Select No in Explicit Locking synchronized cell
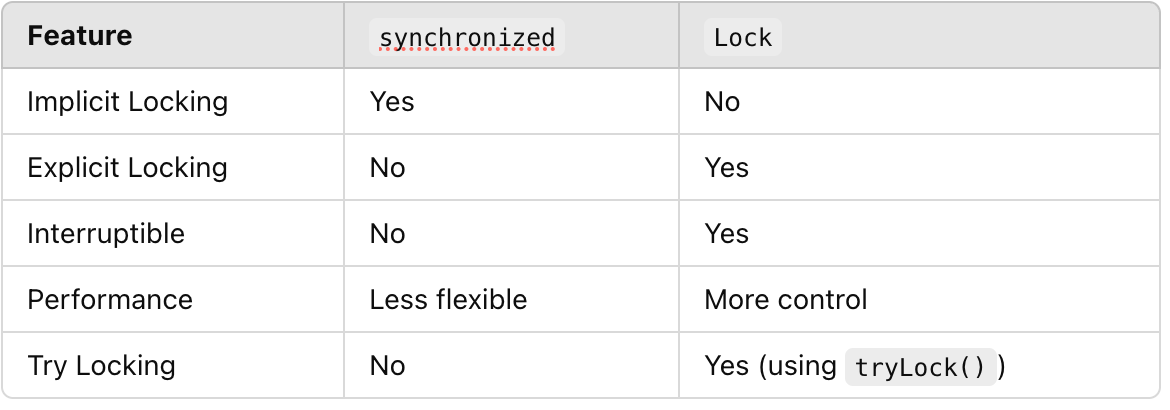The image size is (1170, 410). pyautogui.click(x=388, y=168)
